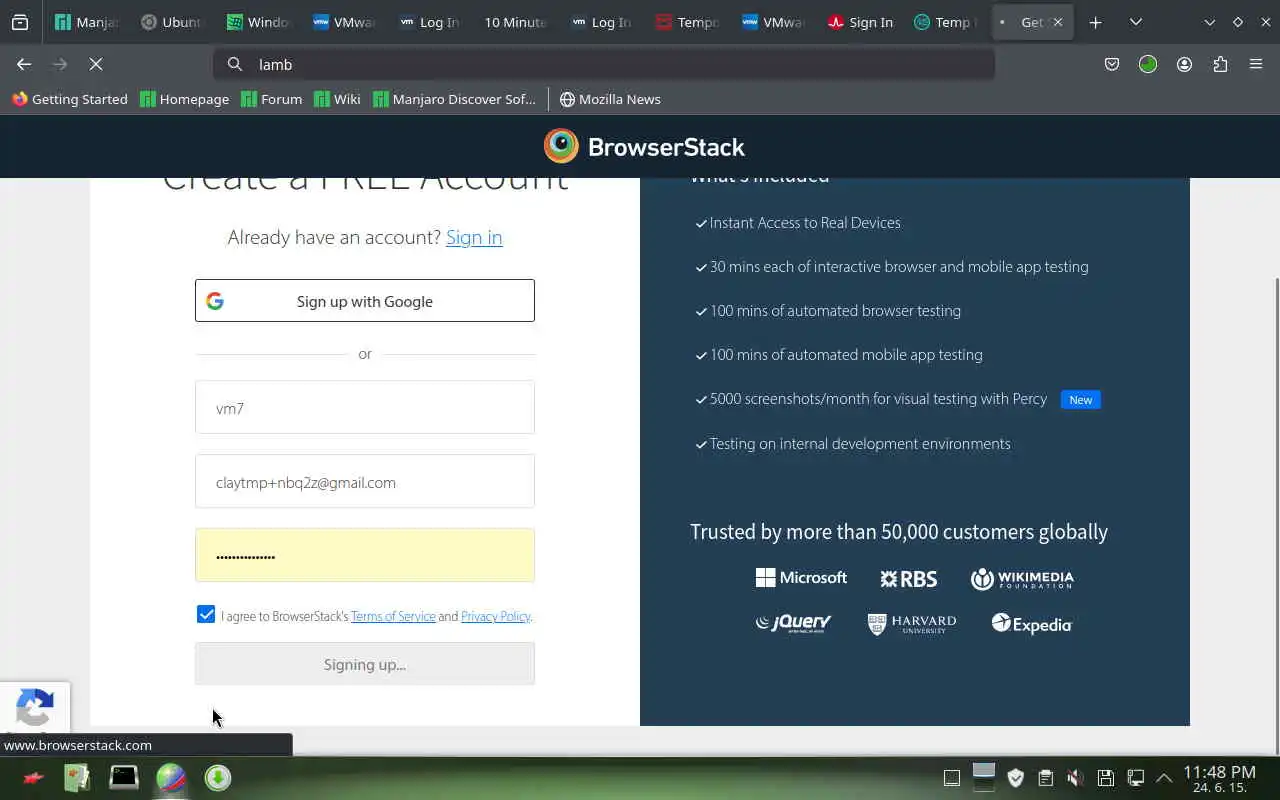Click the window minimize chevron in title bar
The image size is (1280, 800).
(1210, 22)
